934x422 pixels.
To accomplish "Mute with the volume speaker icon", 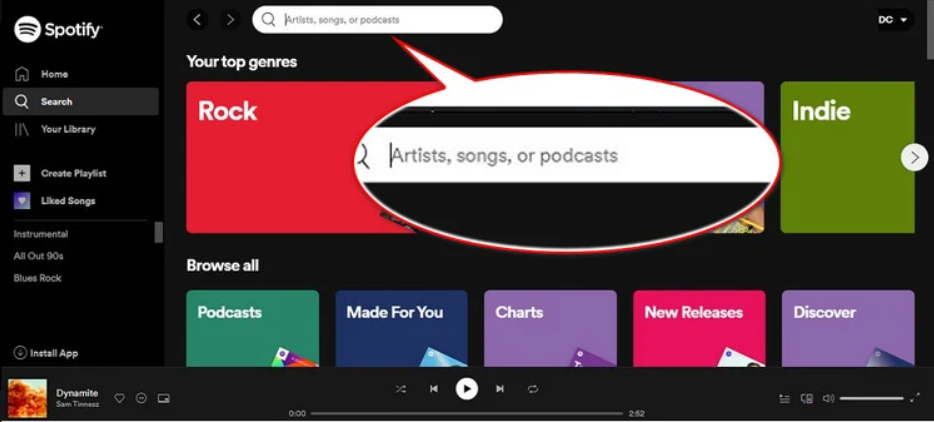I will [x=828, y=399].
